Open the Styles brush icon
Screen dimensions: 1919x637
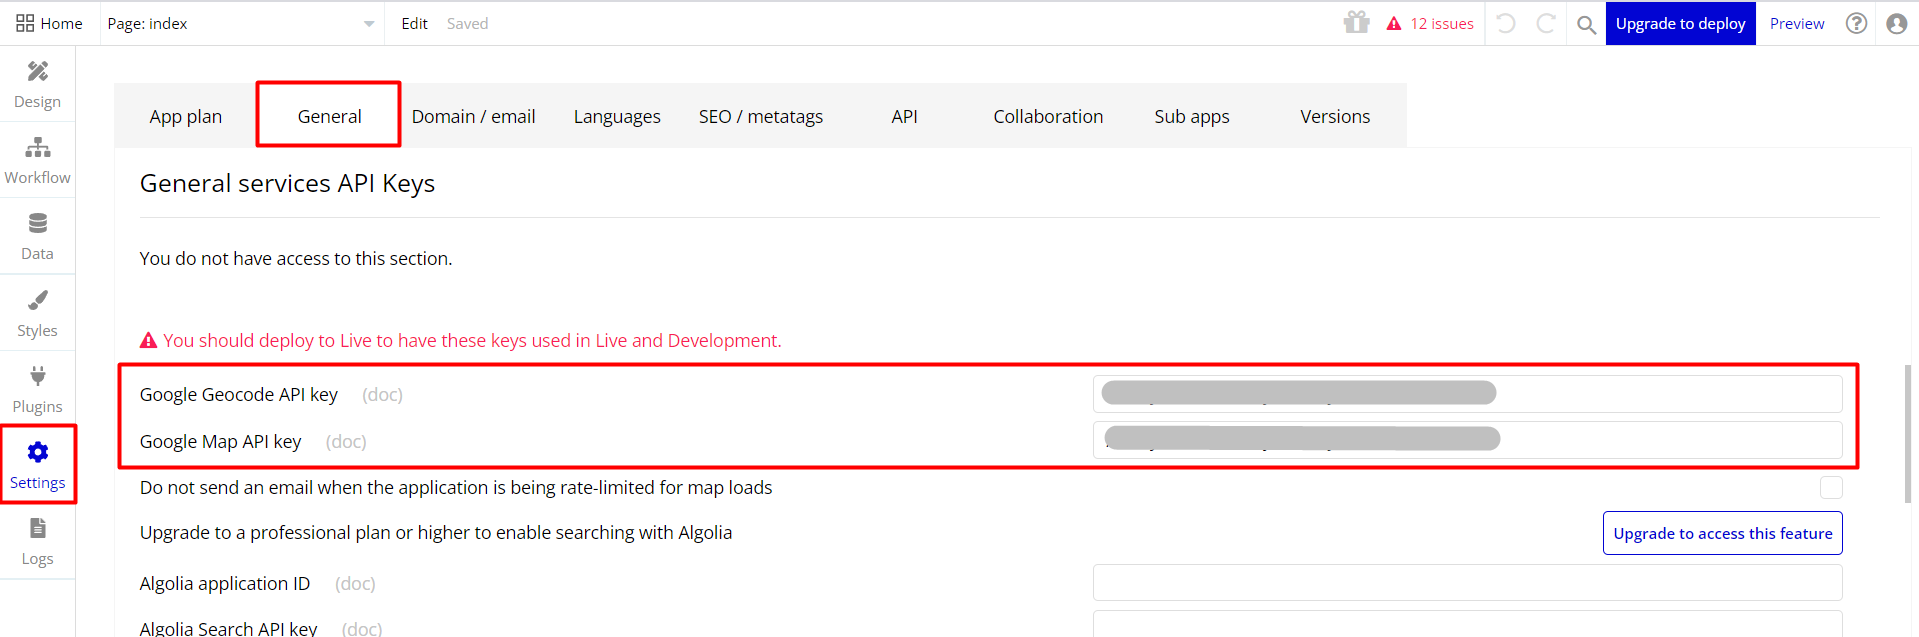pyautogui.click(x=37, y=300)
